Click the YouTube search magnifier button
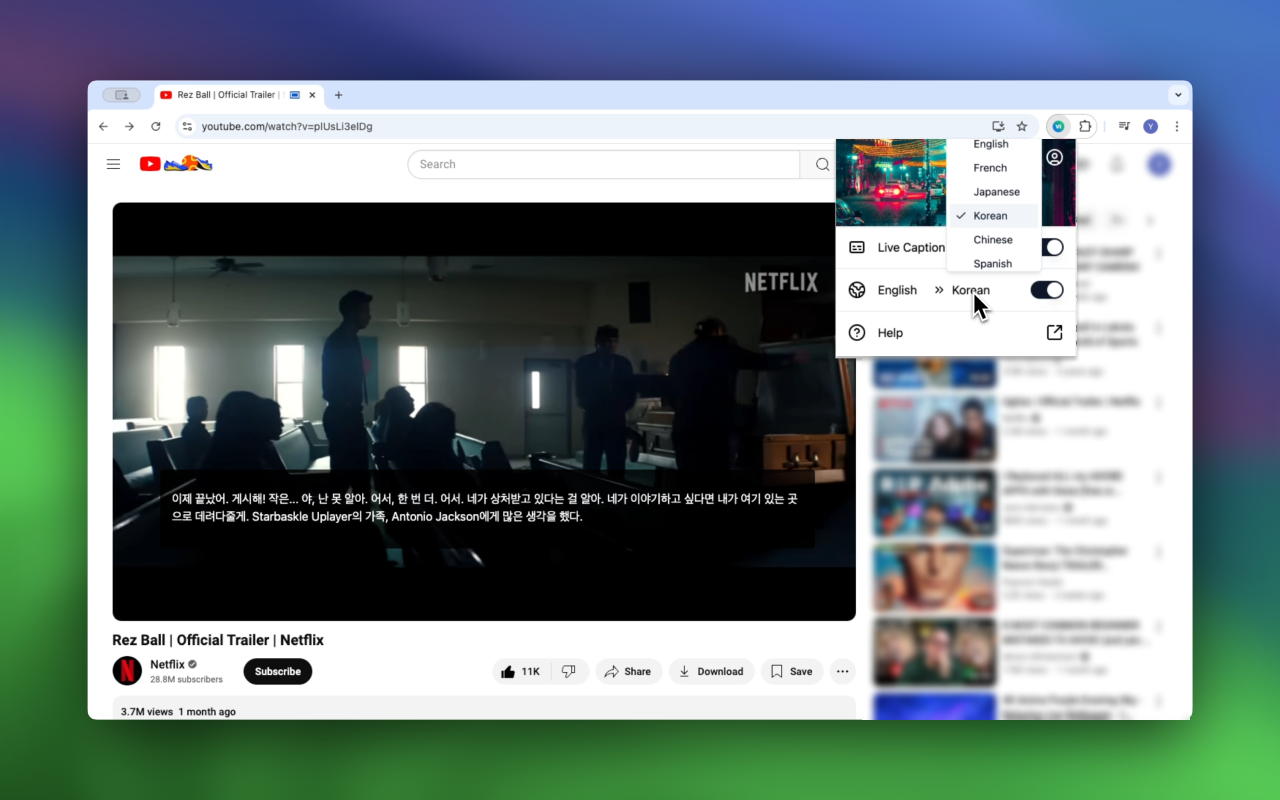 822,165
